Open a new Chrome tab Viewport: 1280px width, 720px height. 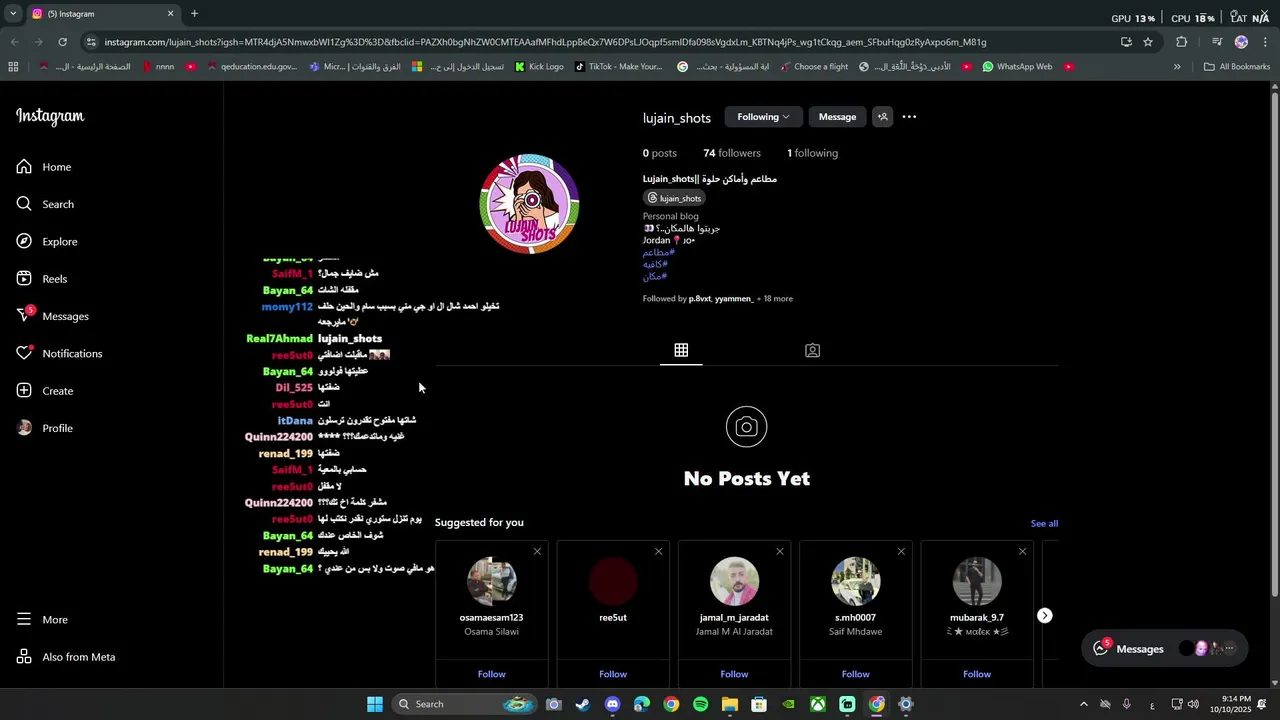point(194,14)
